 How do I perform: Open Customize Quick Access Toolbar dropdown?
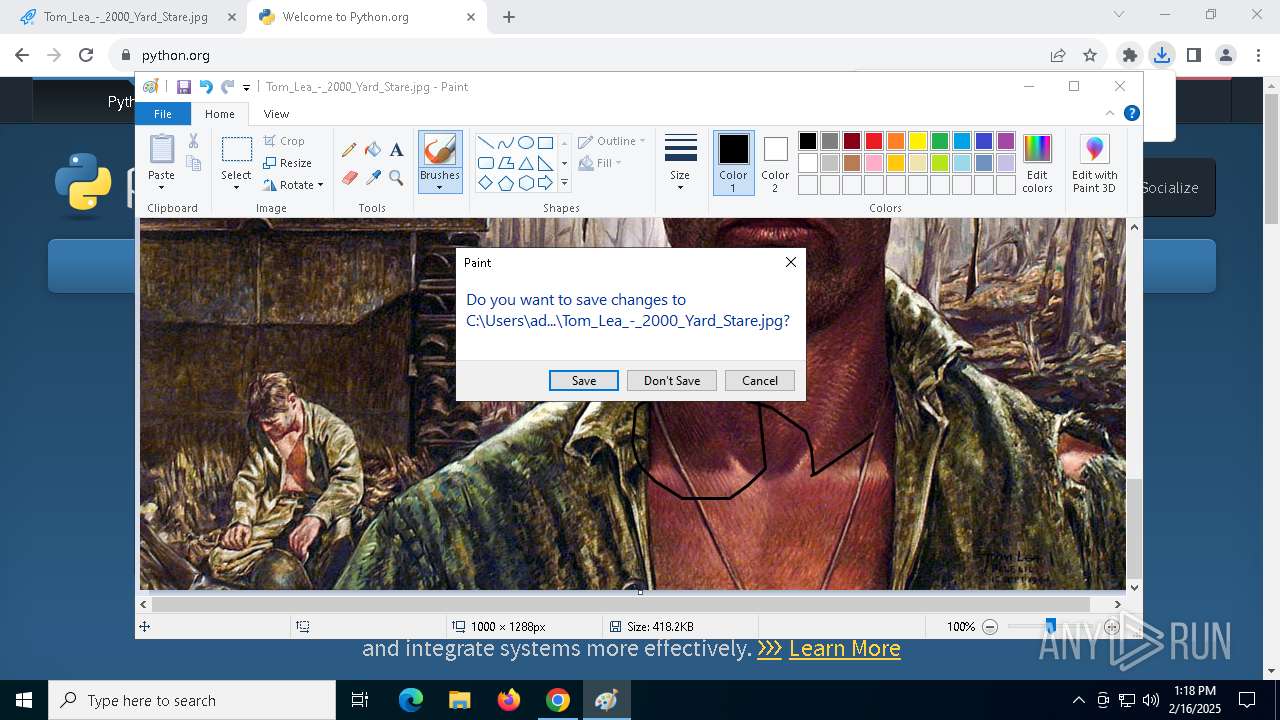click(246, 88)
